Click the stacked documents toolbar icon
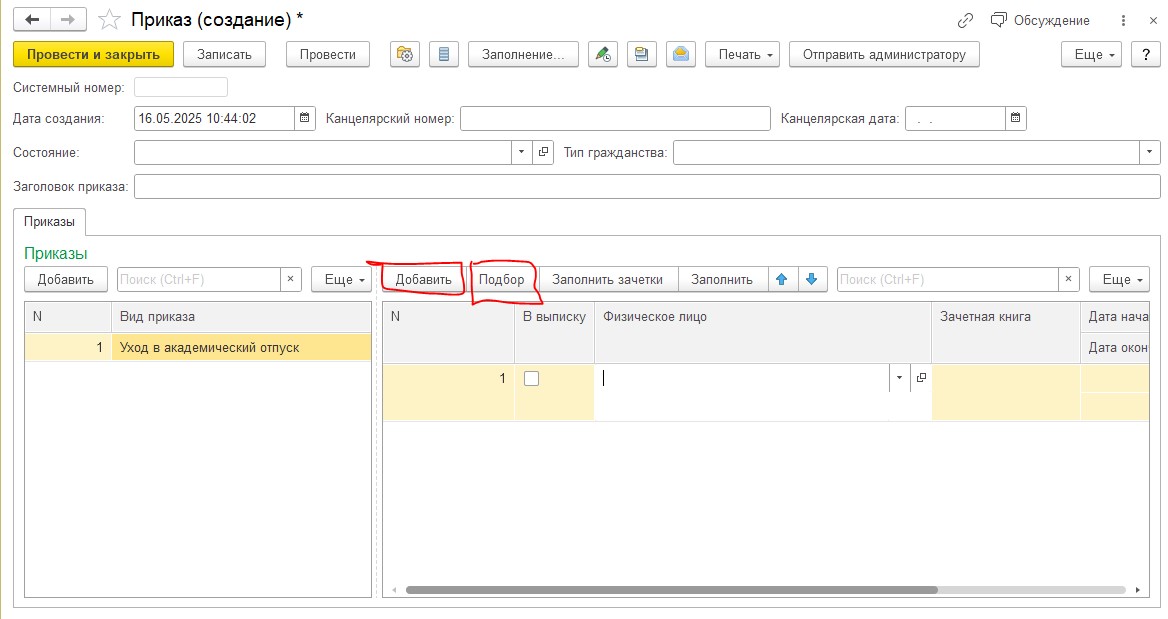 click(x=641, y=54)
